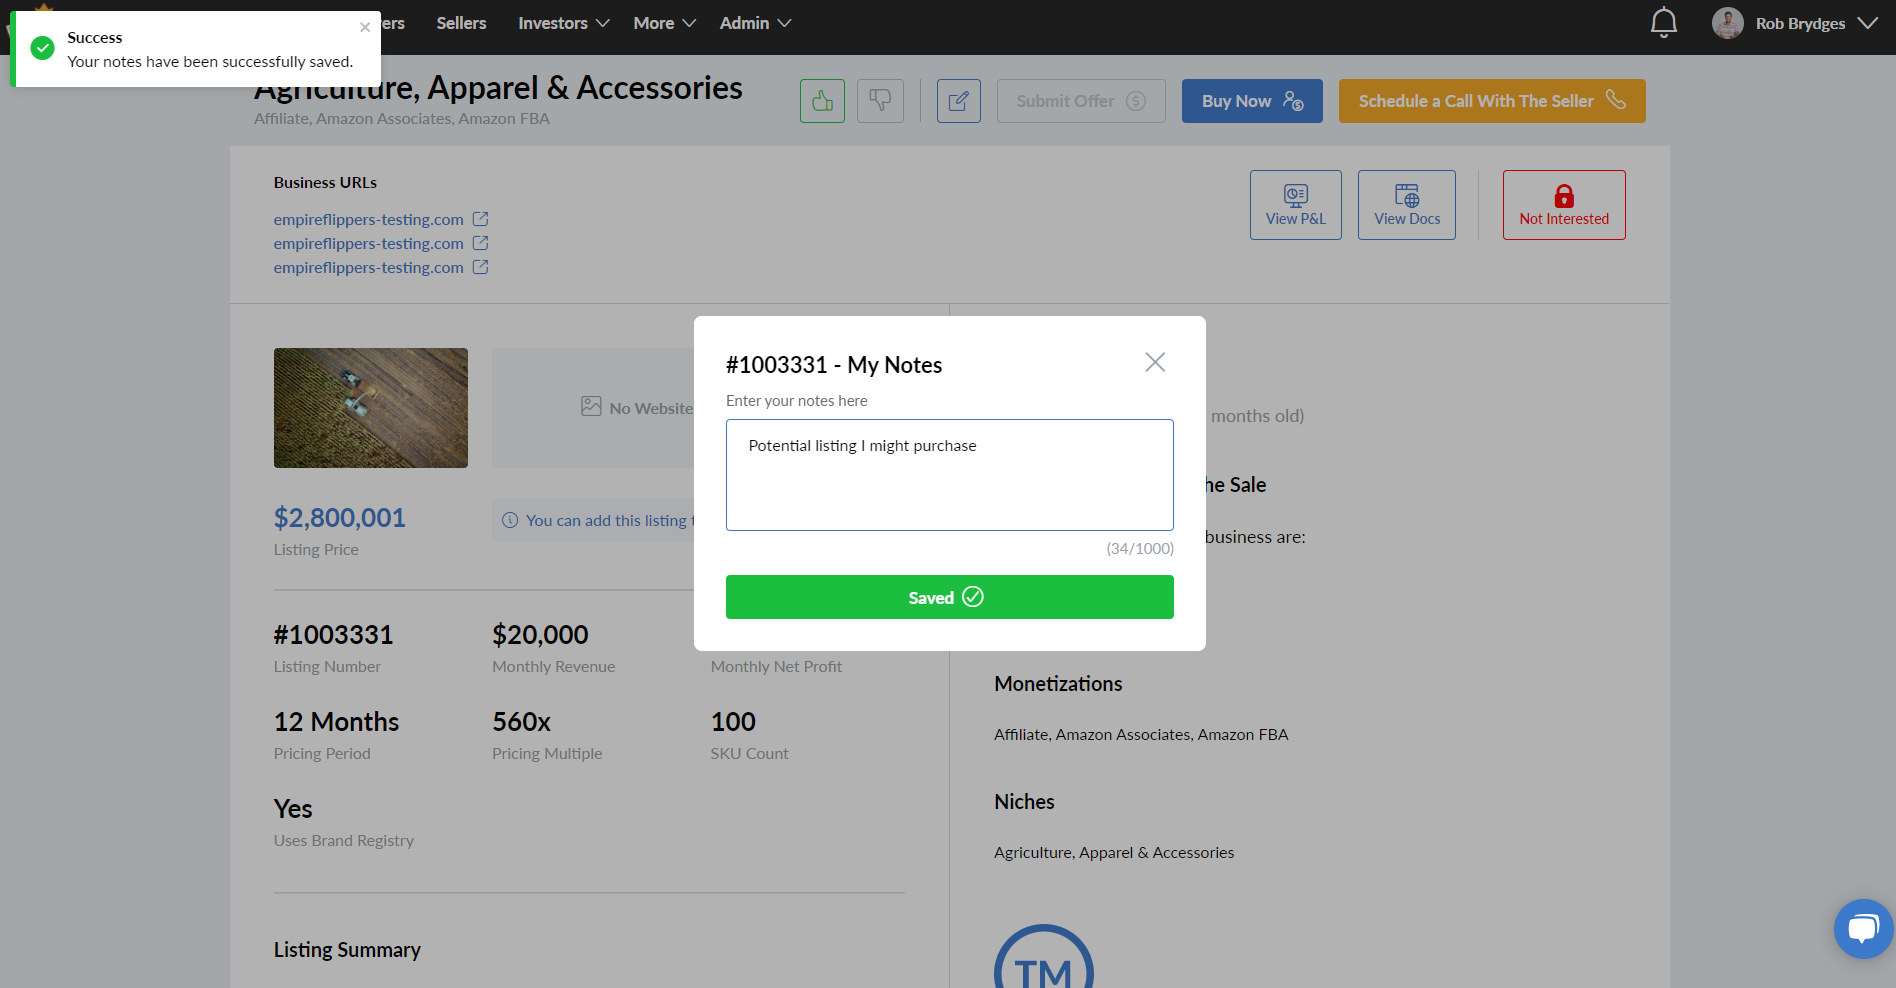Click the green Saved button
1896x988 pixels.
click(949, 597)
